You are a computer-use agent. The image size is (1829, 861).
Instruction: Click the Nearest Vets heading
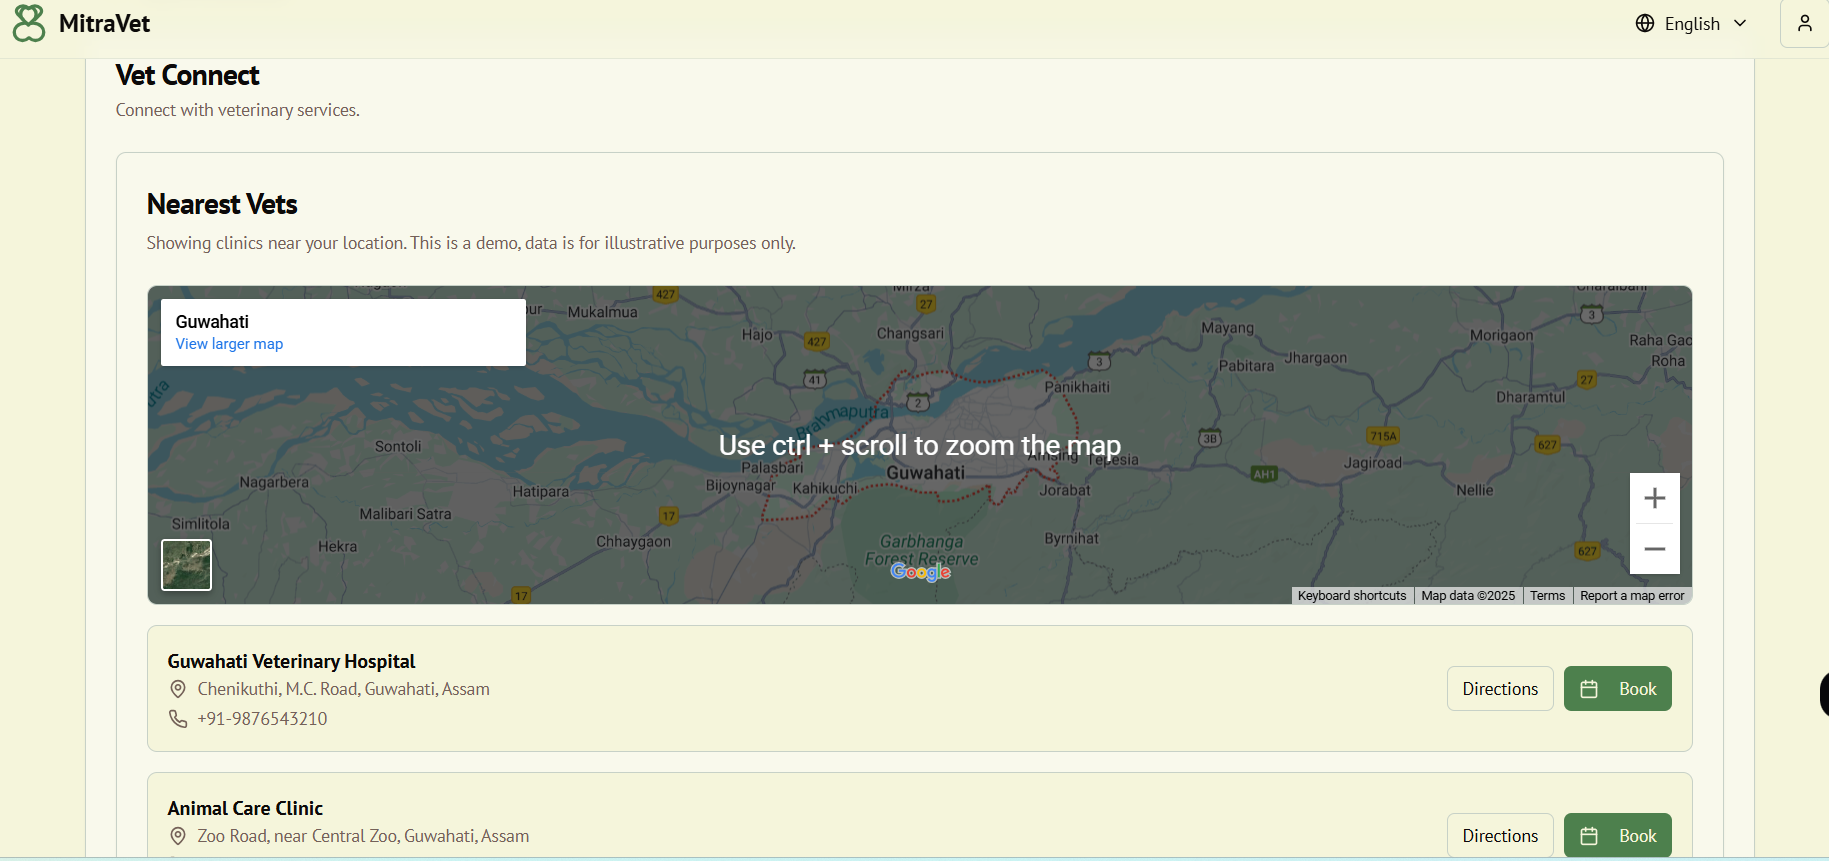coord(222,204)
